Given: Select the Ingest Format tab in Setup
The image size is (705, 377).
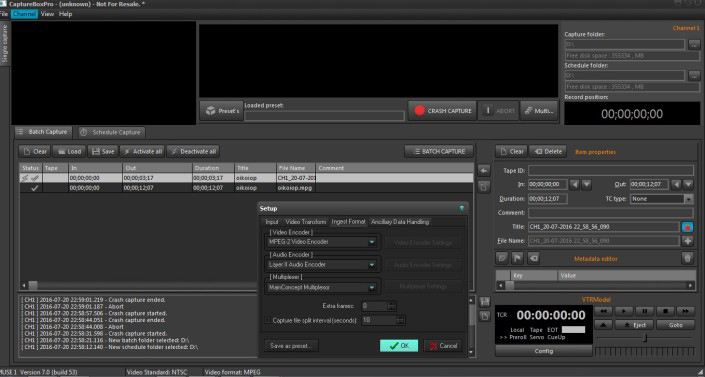Looking at the screenshot, I should coord(348,222).
